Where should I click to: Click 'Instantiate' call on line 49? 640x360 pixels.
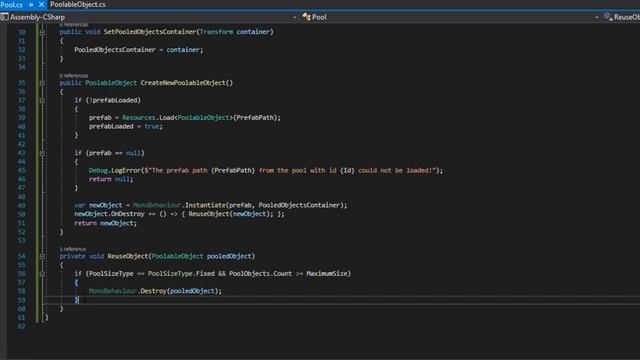coord(205,205)
